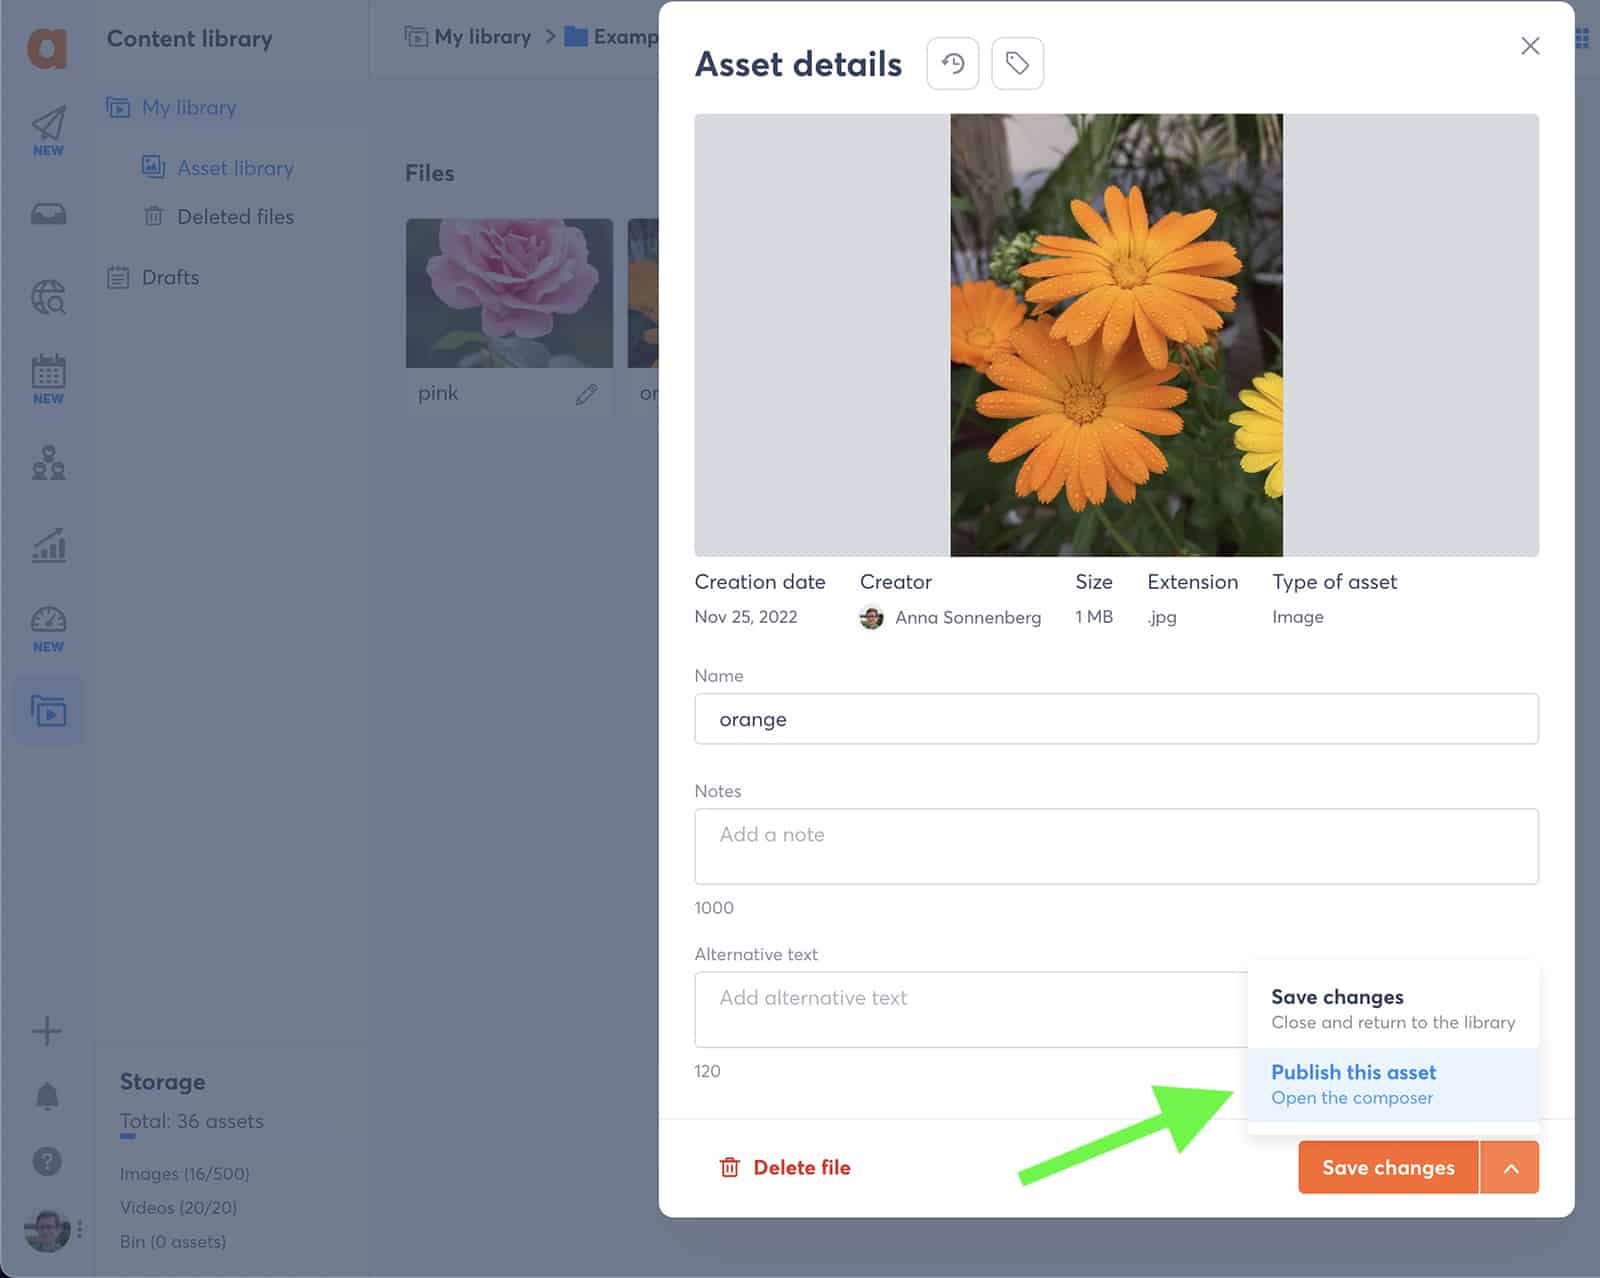This screenshot has height=1278, width=1600.
Task: Open the Publish paper plane icon
Action: 48,124
